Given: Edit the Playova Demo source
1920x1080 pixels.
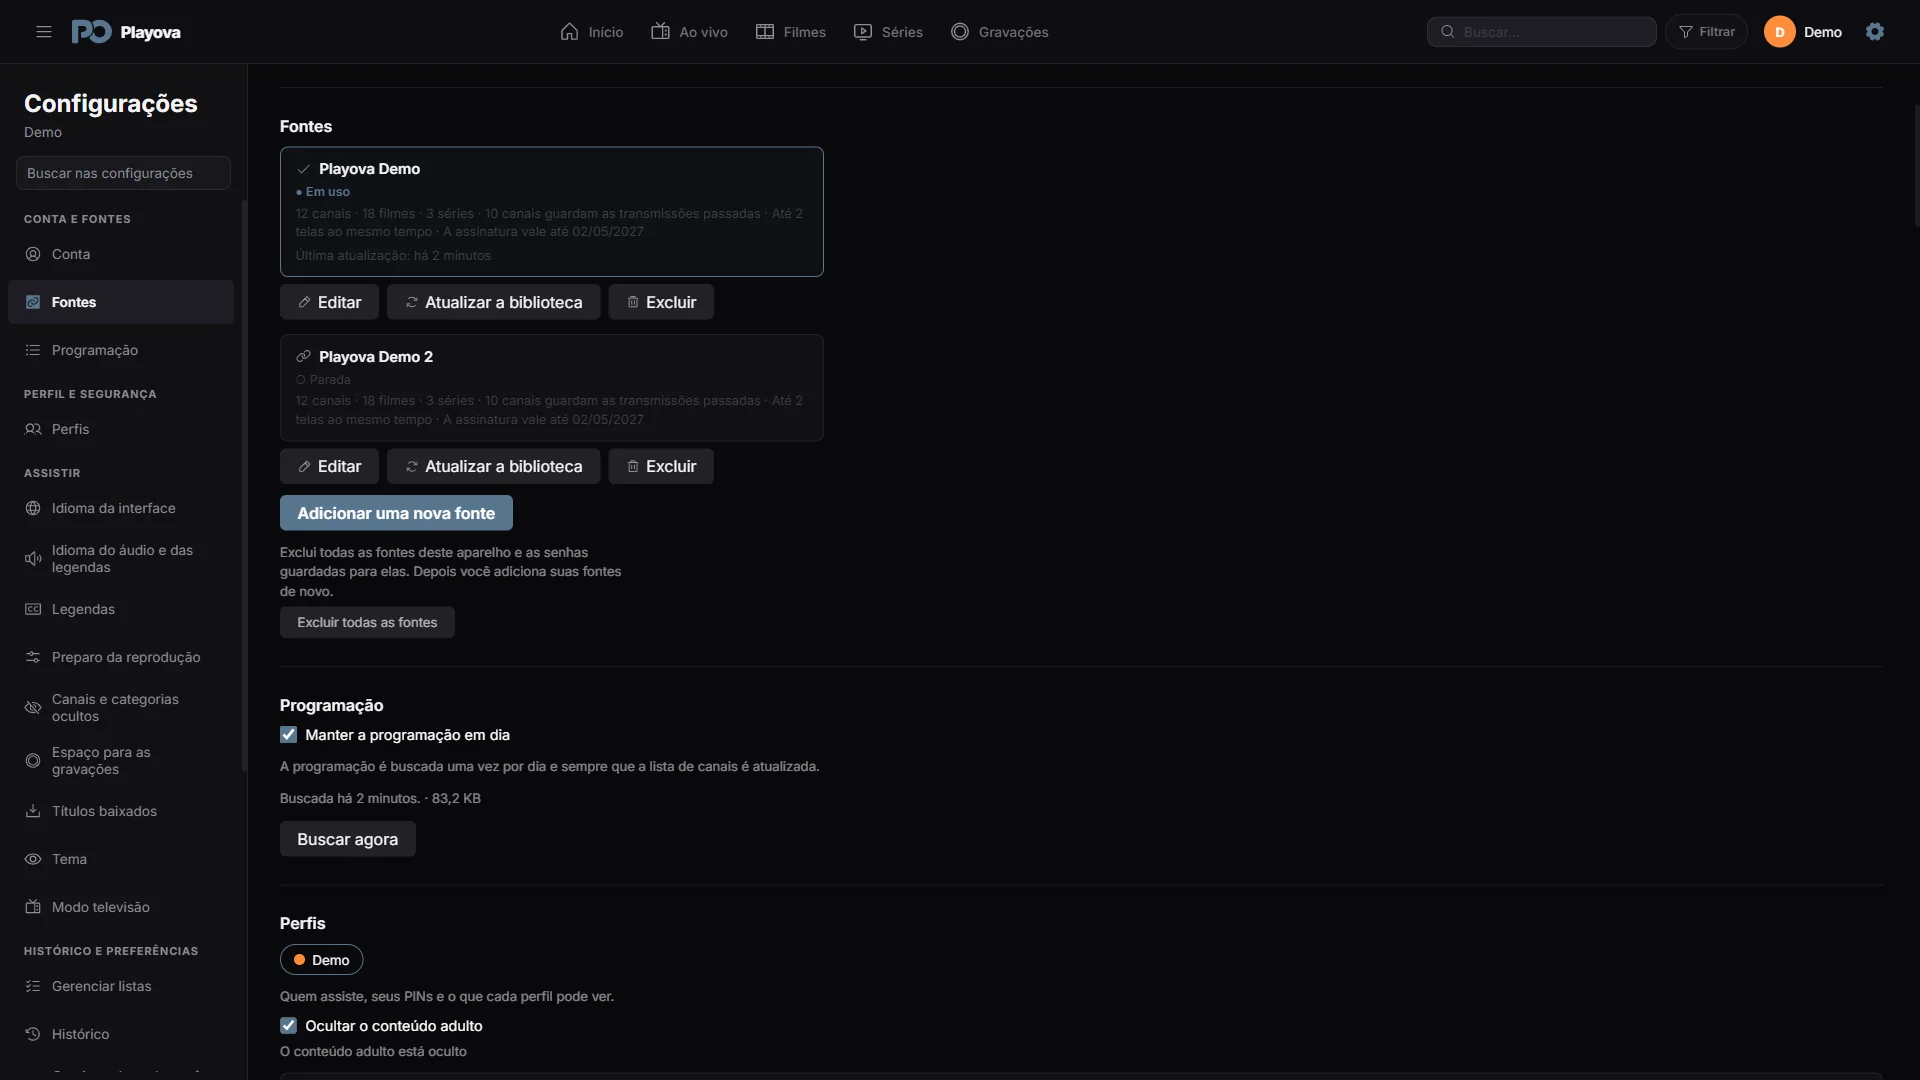Looking at the screenshot, I should [x=329, y=302].
